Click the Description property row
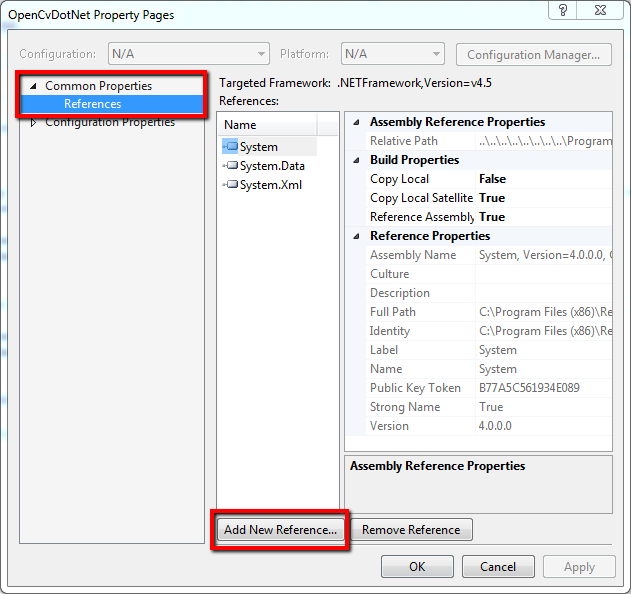 coord(489,293)
